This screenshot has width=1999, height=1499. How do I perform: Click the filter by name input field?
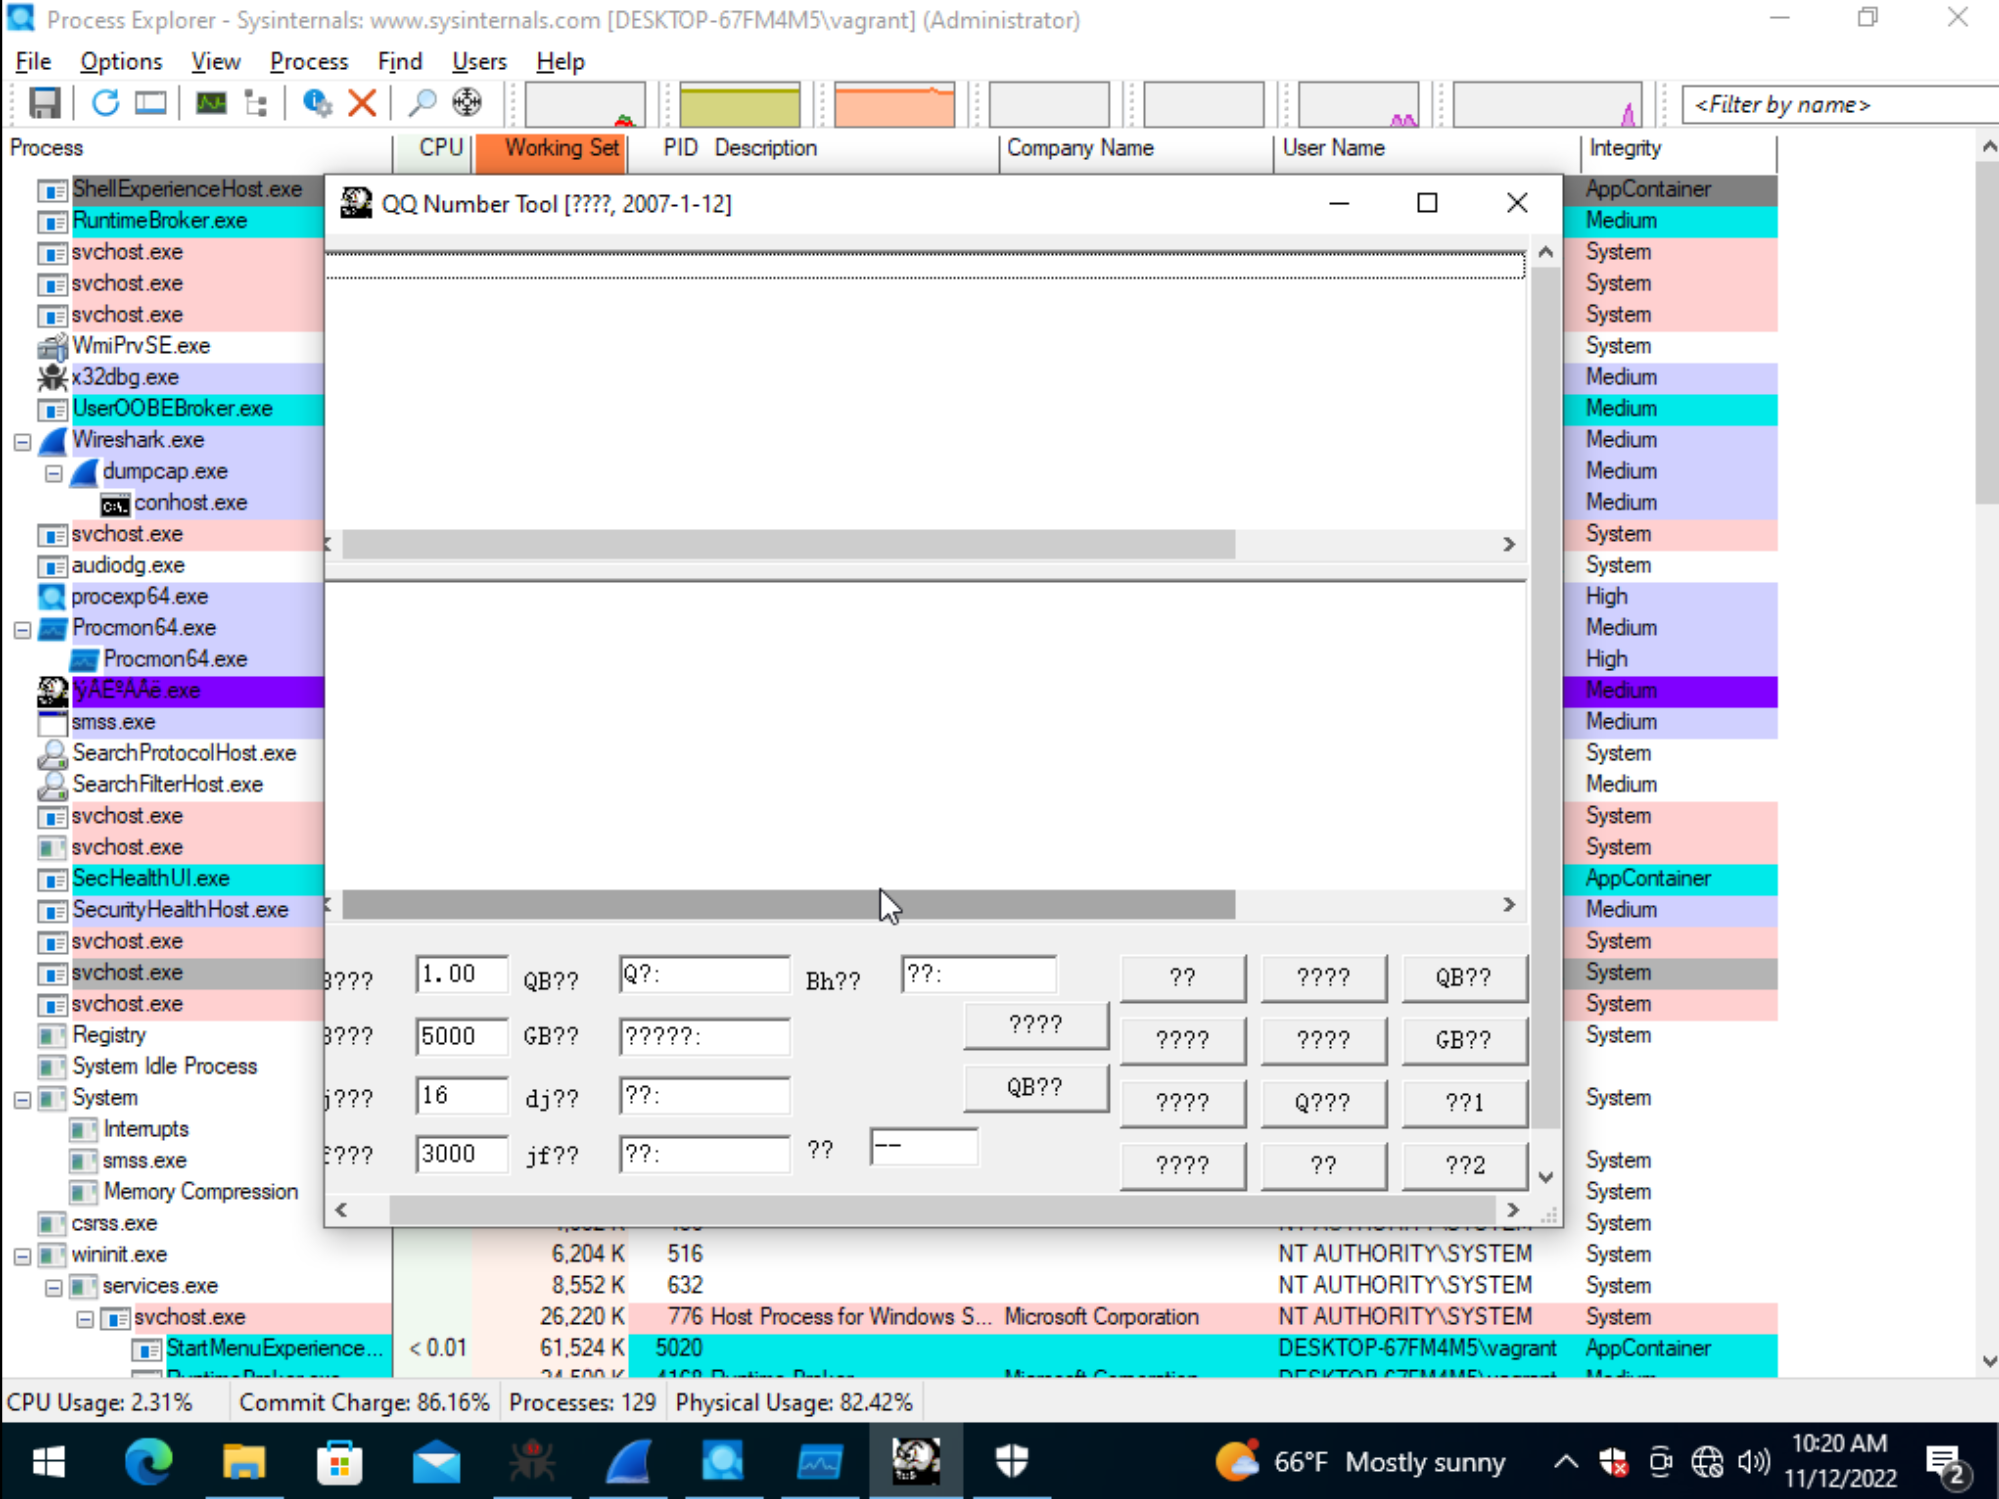tap(1838, 104)
